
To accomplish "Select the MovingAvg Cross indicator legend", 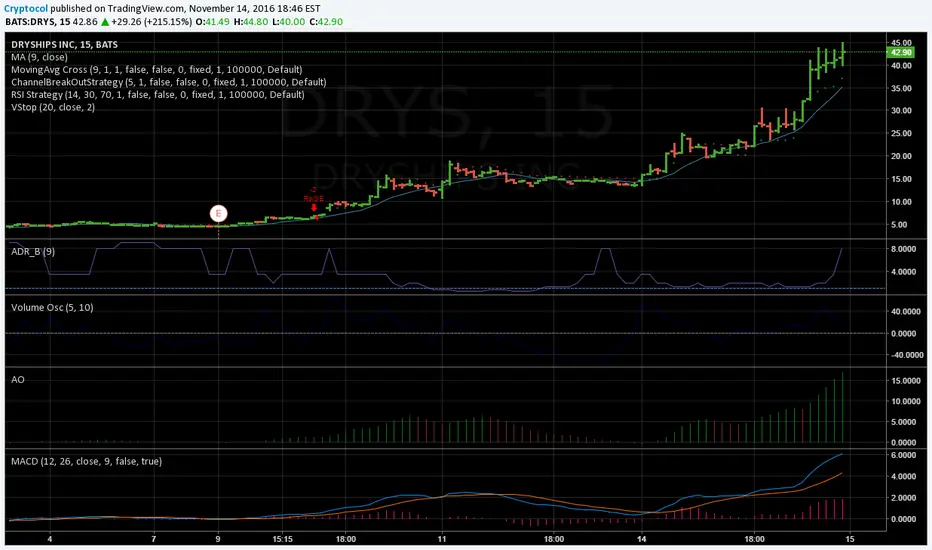I will (x=156, y=70).
